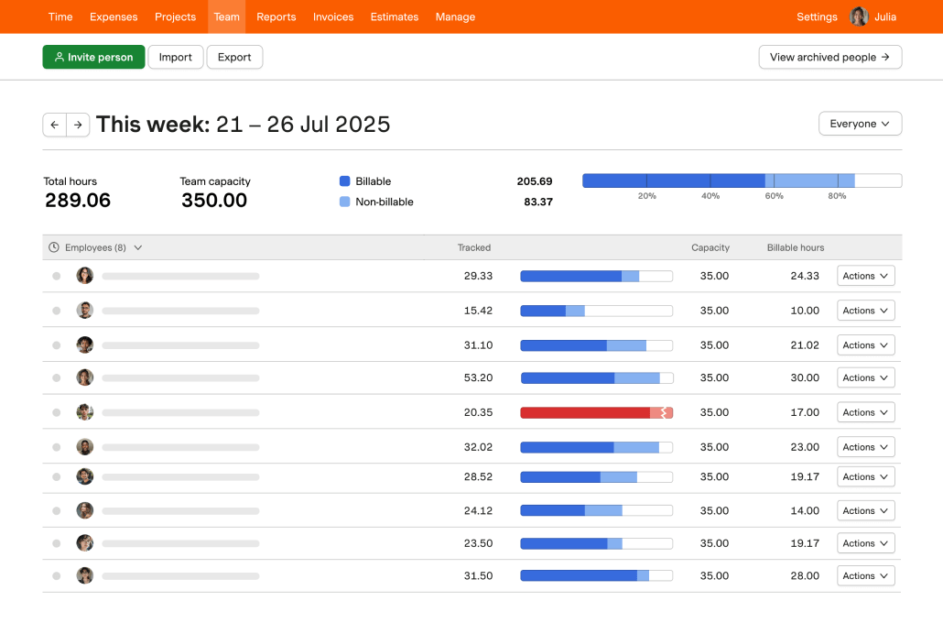The width and height of the screenshot is (943, 623).
Task: Switch to the Reports tab
Action: [276, 16]
